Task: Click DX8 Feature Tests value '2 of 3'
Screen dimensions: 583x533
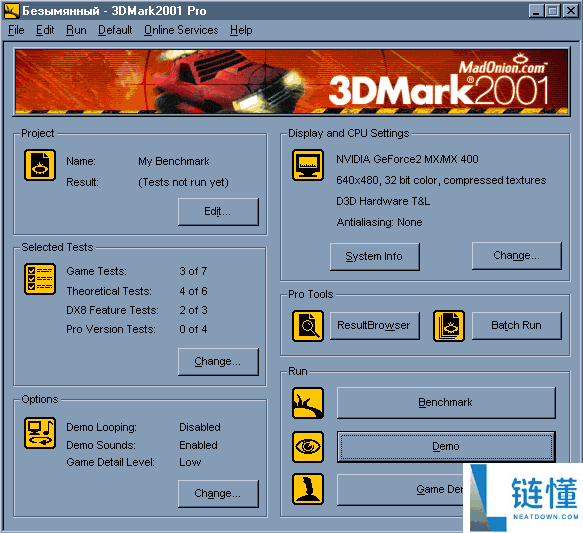Action: tap(193, 310)
